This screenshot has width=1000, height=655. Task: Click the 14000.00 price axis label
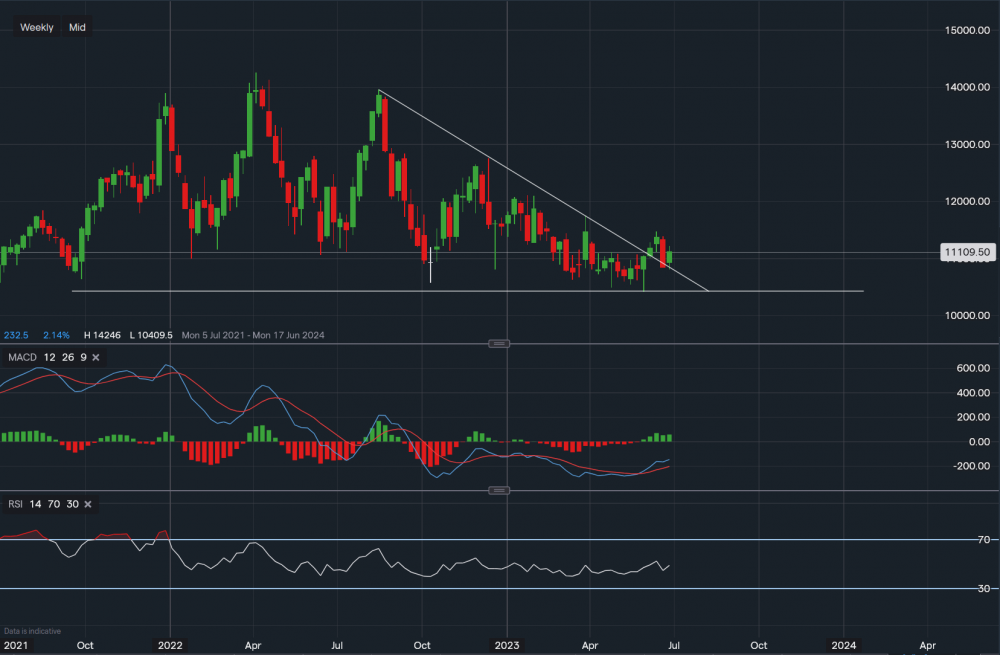966,88
